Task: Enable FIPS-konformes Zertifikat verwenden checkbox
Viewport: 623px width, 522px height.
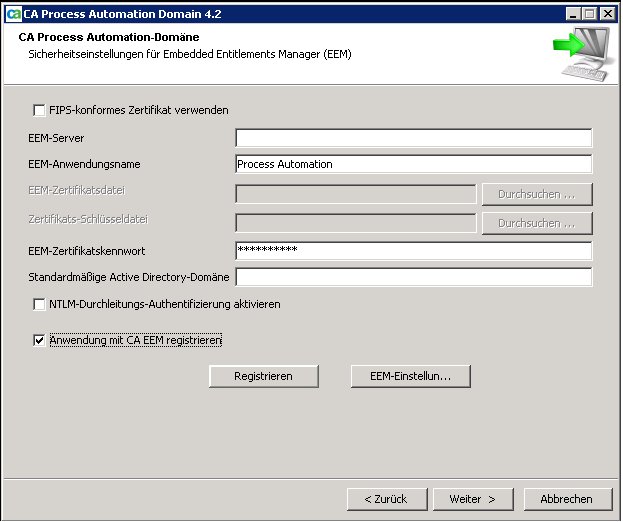Action: [39, 110]
